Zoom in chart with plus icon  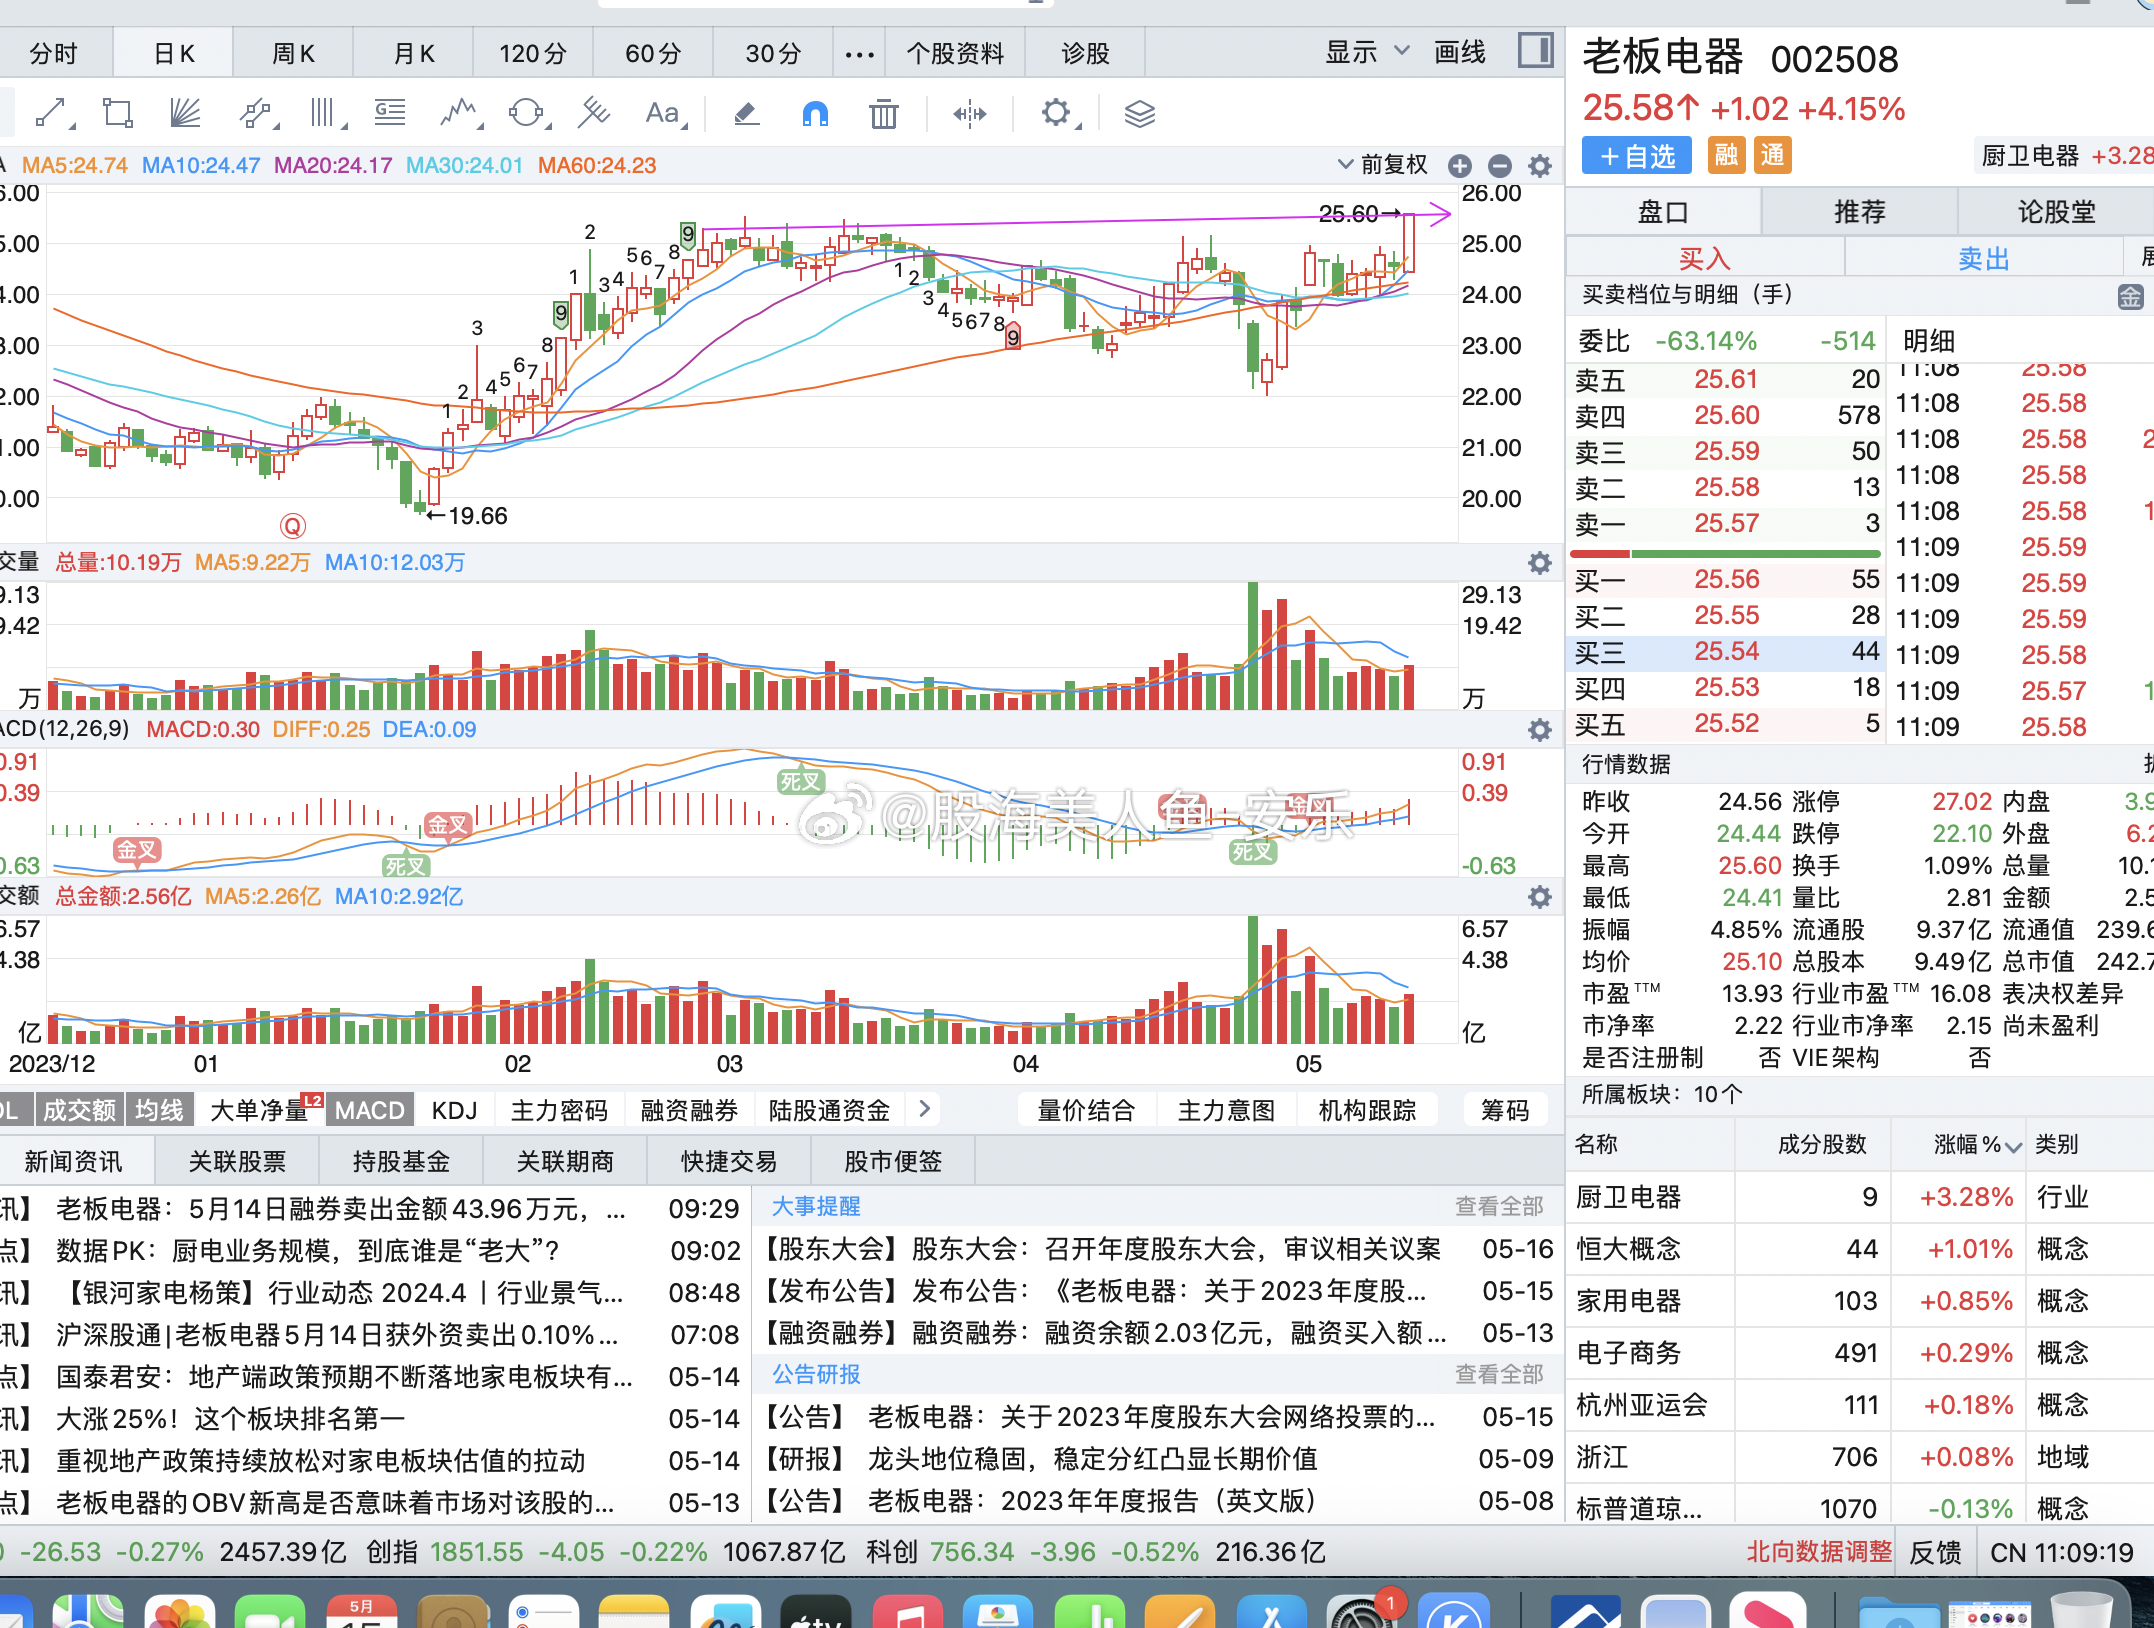click(x=1460, y=166)
